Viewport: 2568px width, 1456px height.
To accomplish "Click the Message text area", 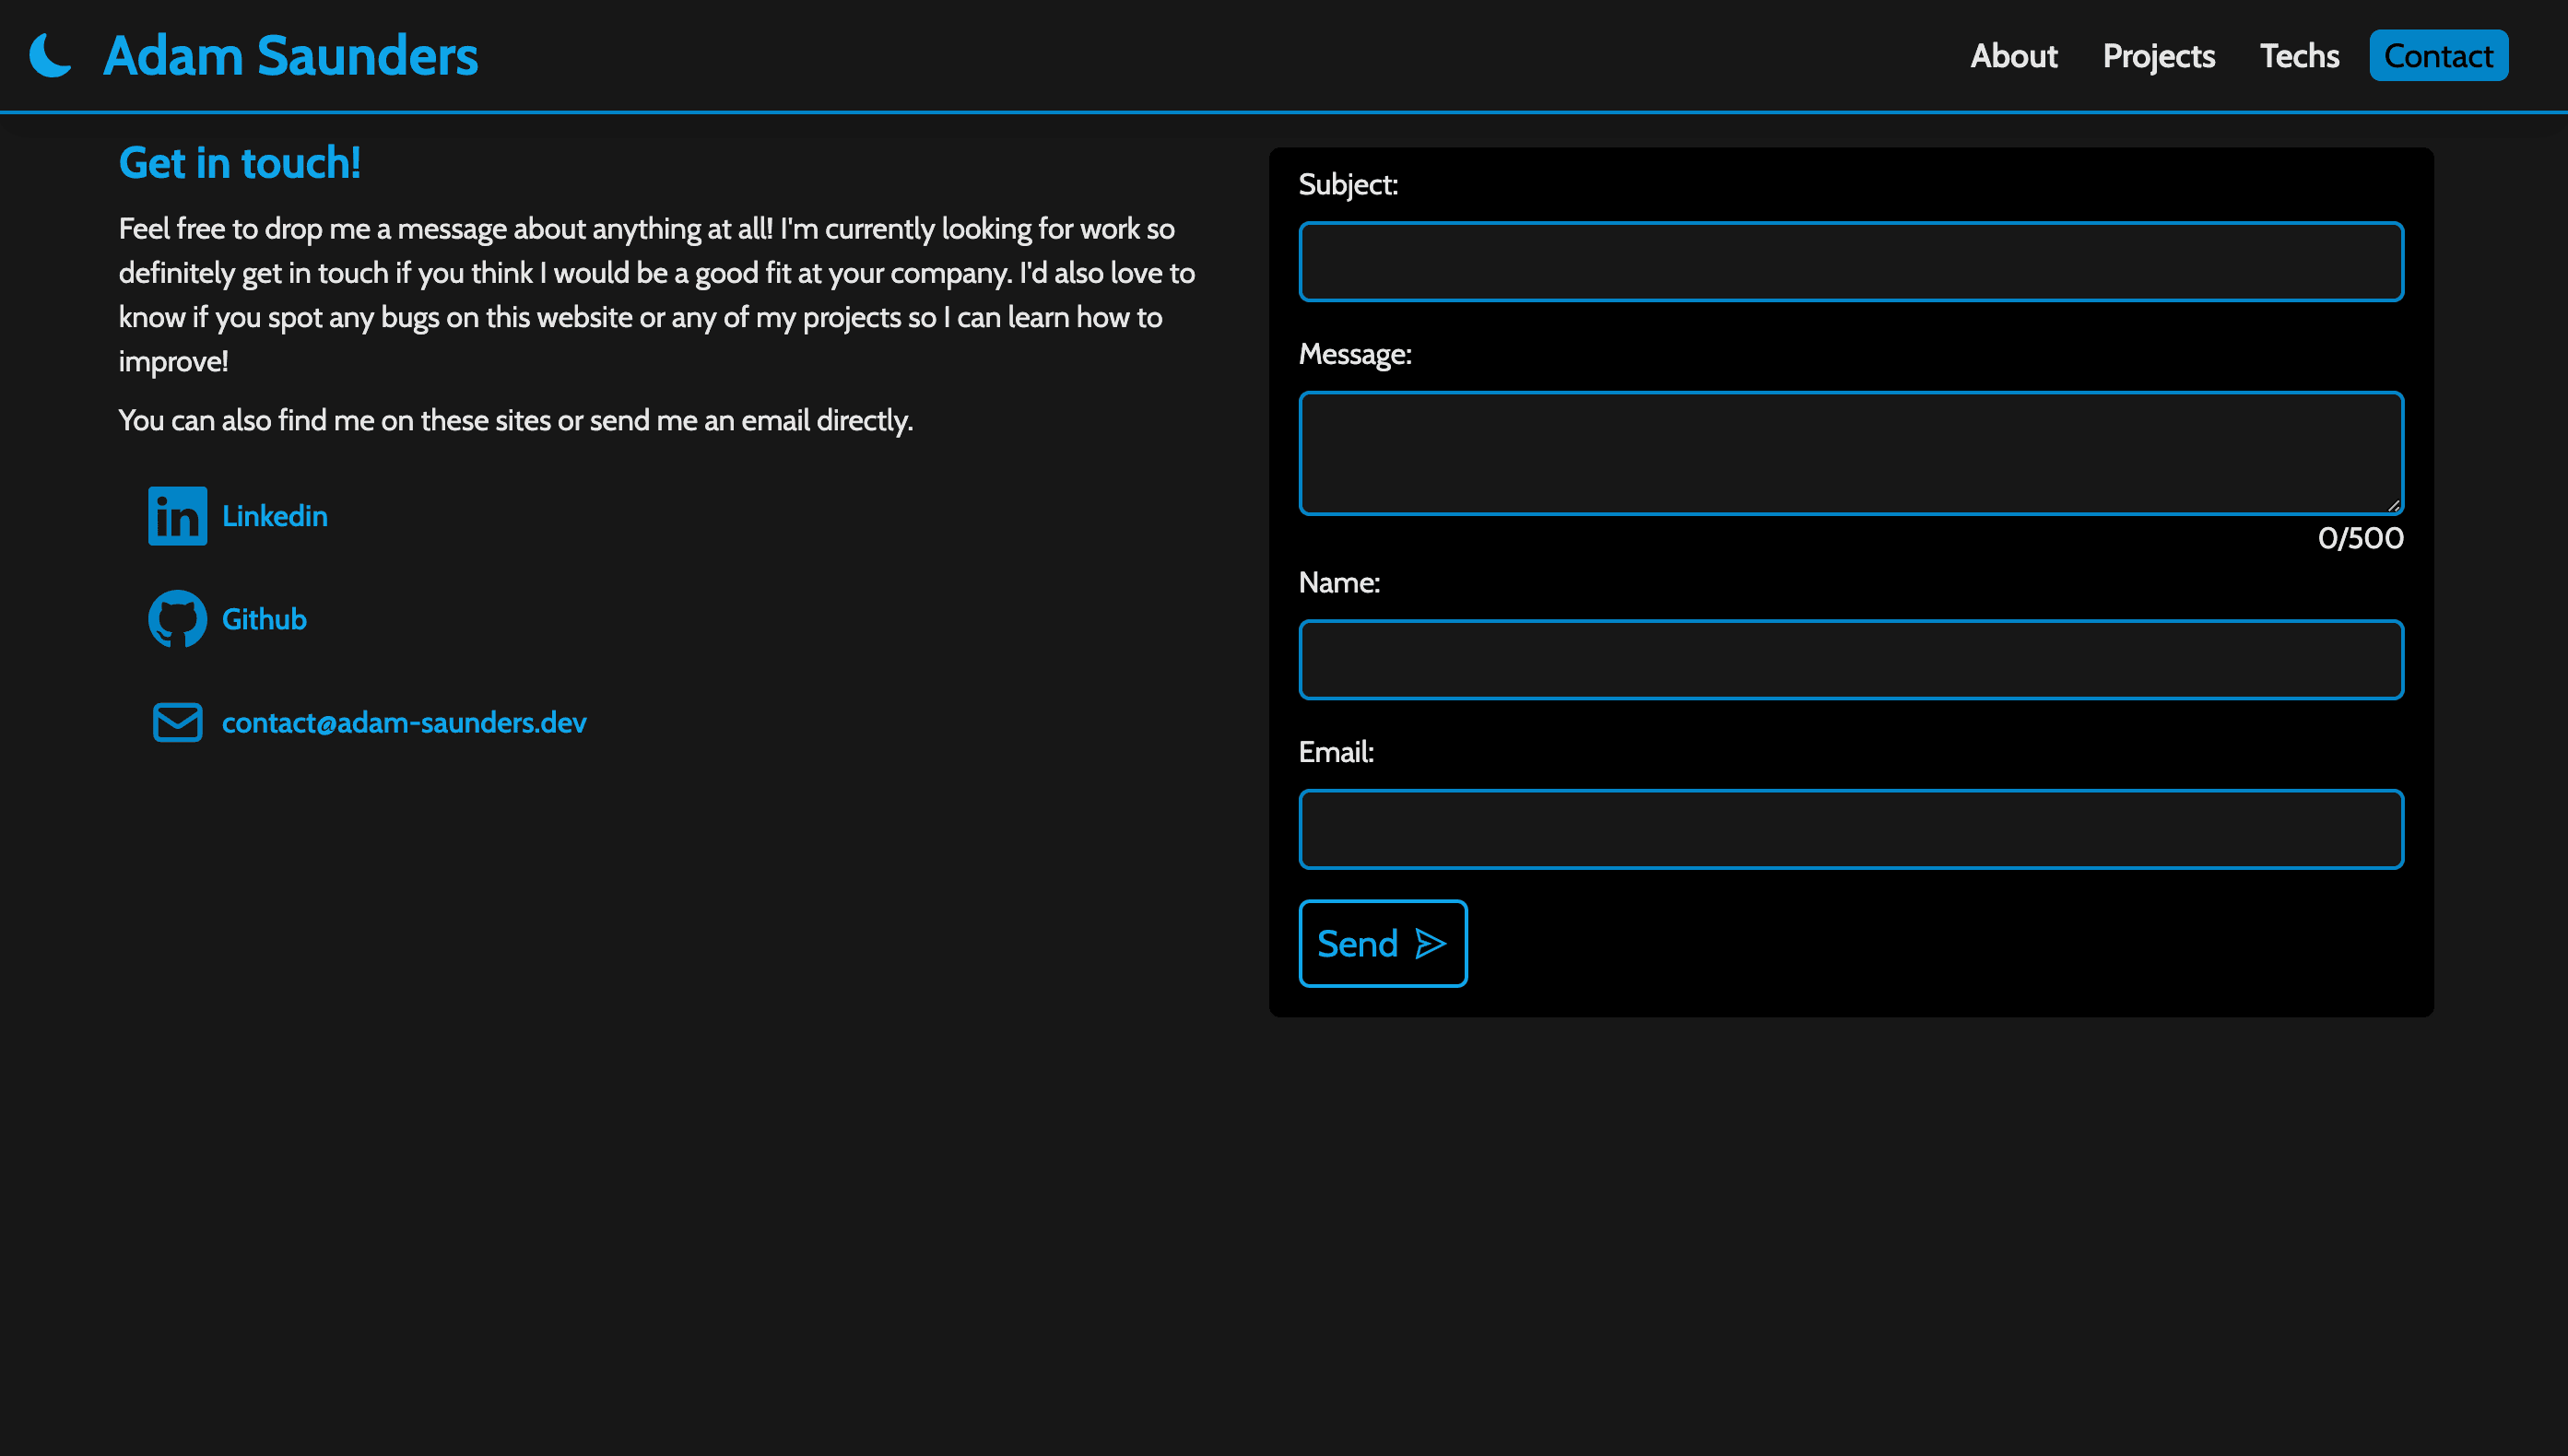I will click(1850, 453).
